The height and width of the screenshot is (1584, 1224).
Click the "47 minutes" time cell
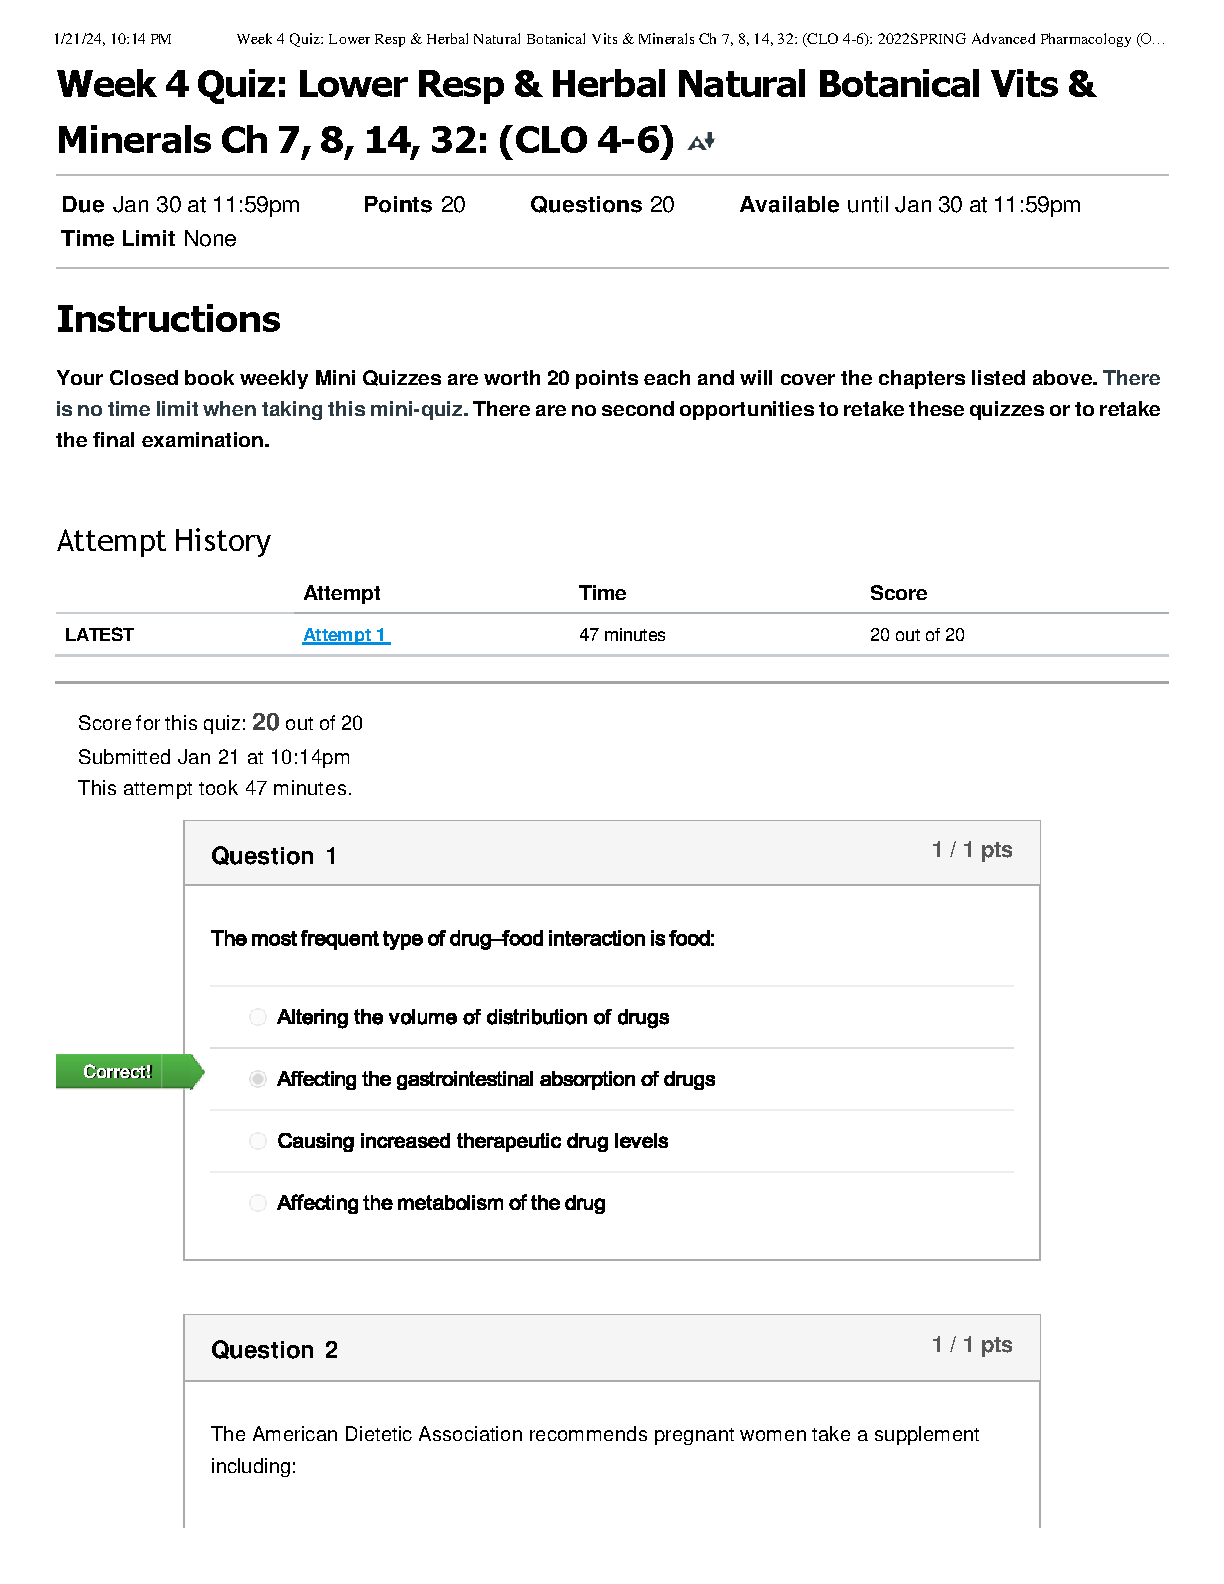pos(621,635)
